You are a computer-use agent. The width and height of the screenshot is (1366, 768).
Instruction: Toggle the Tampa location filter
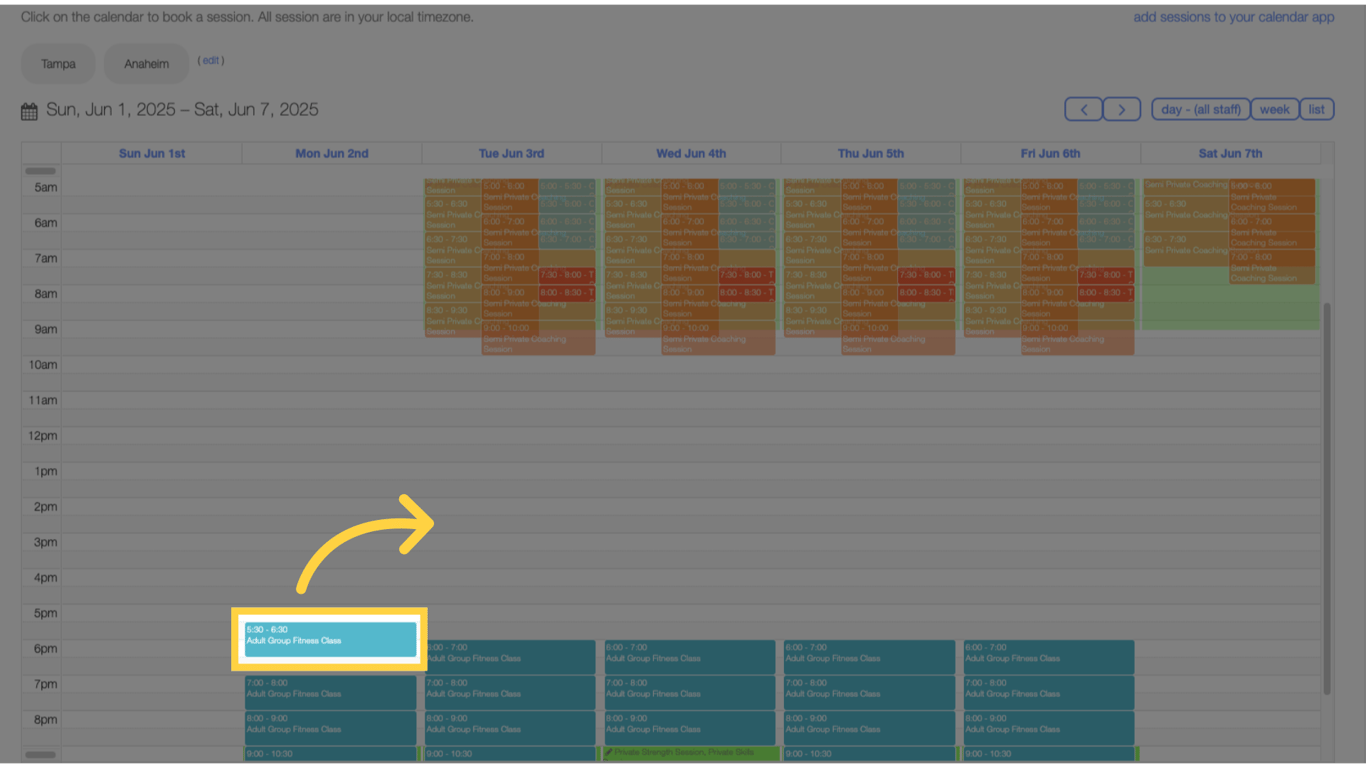tap(57, 63)
